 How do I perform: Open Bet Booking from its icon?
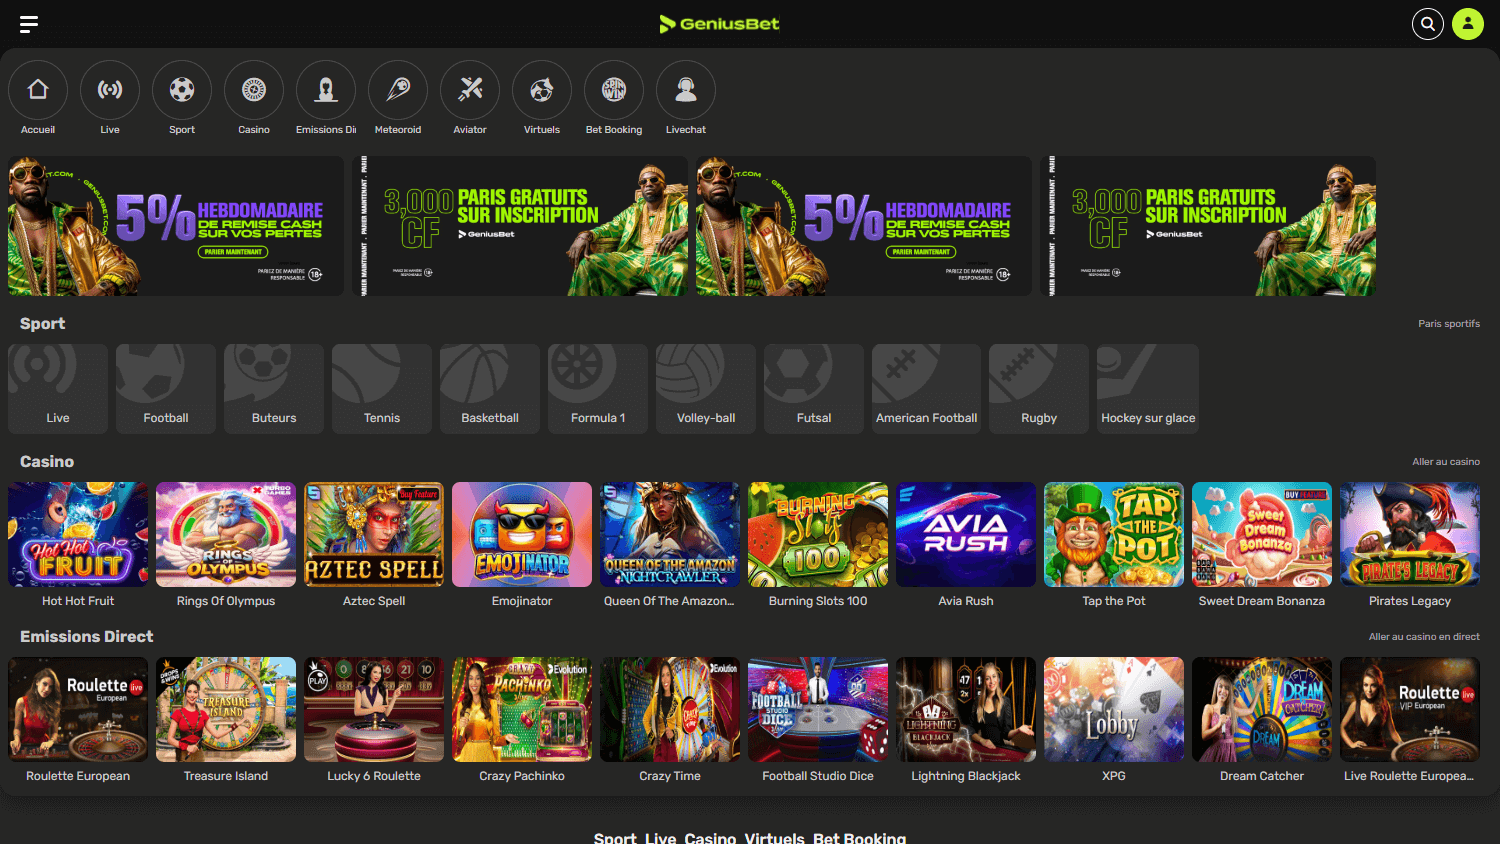coord(614,89)
